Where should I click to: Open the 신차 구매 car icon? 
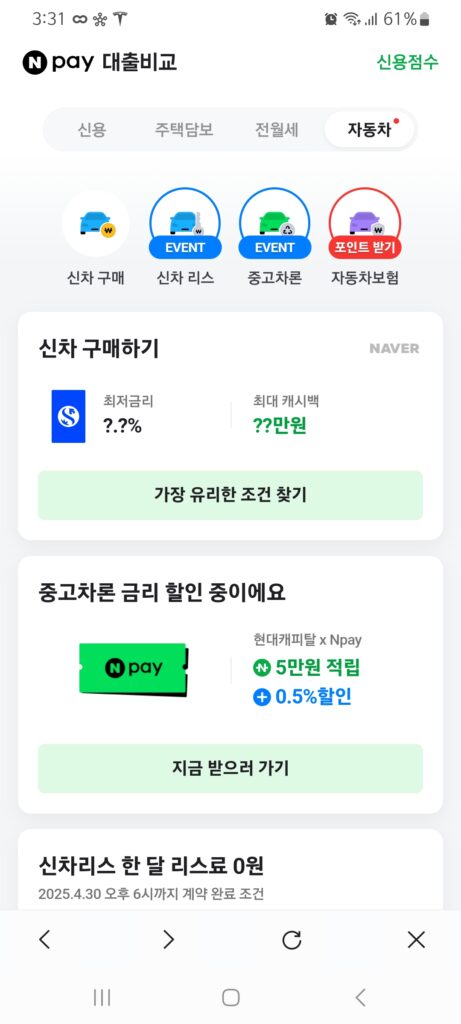point(95,224)
